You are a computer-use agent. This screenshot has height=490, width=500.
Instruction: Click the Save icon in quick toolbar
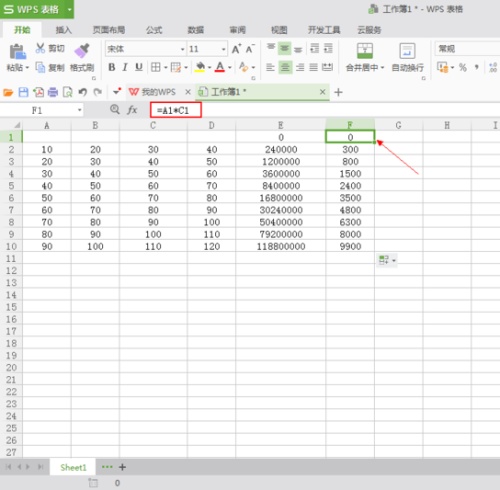[23, 92]
